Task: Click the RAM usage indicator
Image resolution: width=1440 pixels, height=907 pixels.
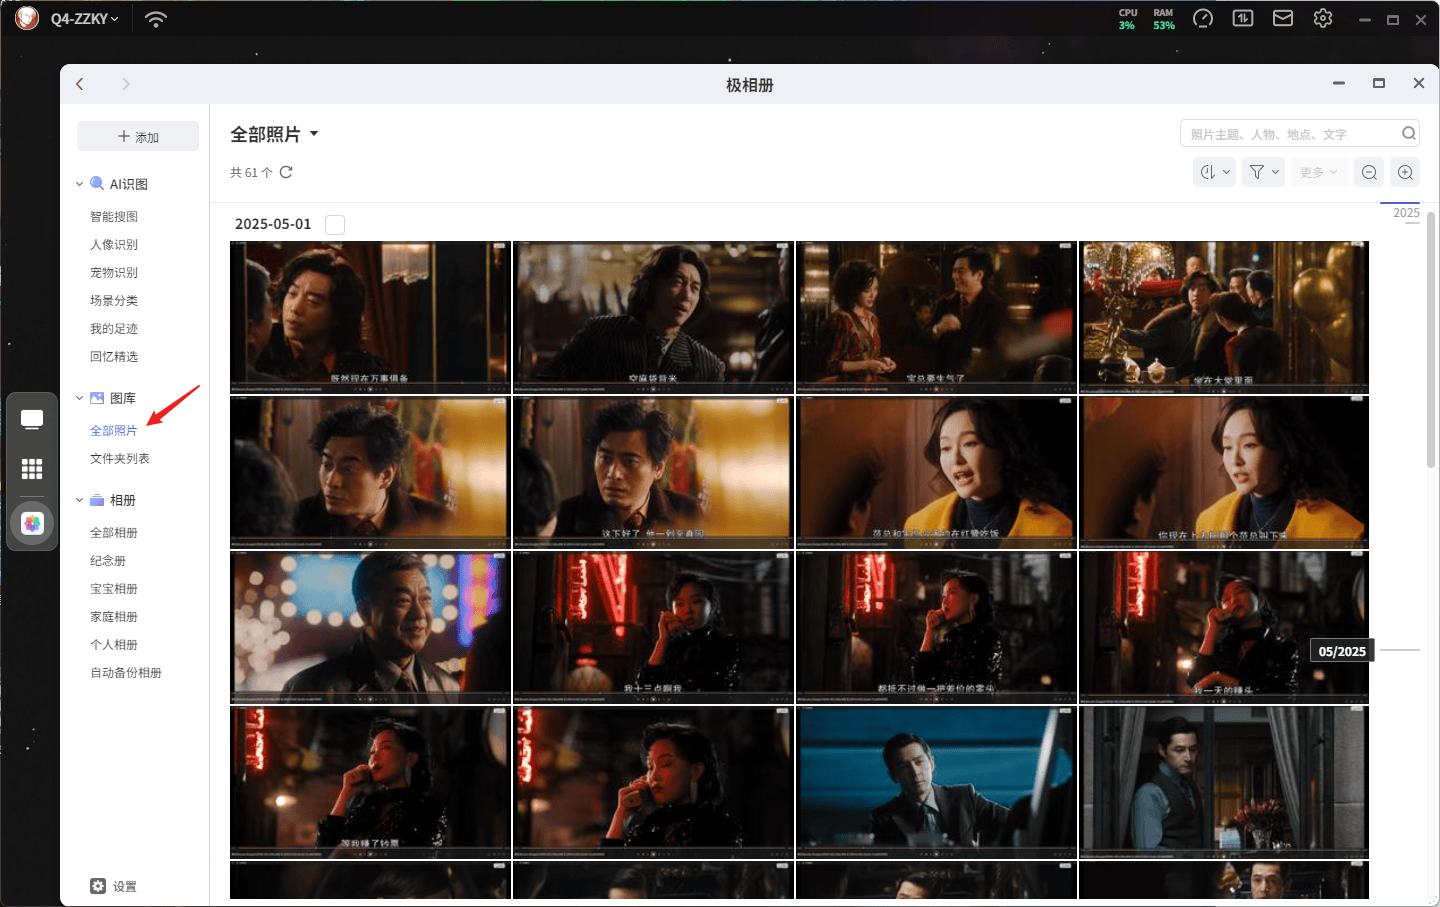Action: coord(1163,19)
